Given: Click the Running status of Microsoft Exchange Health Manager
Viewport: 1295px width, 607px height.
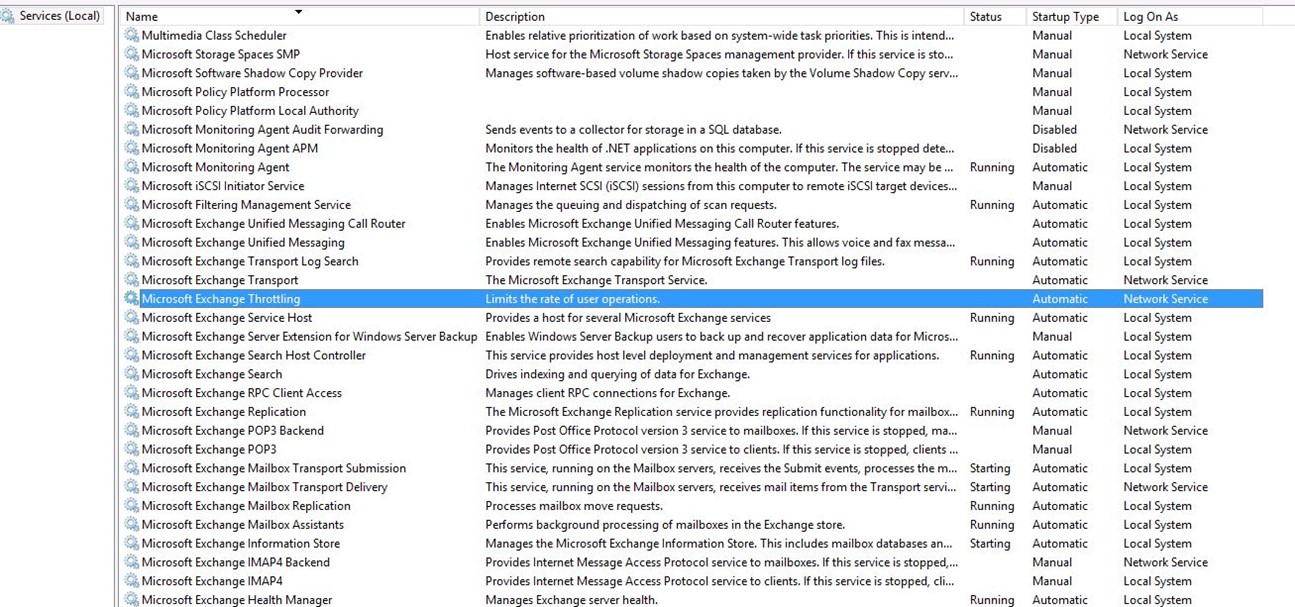Looking at the screenshot, I should coord(992,600).
